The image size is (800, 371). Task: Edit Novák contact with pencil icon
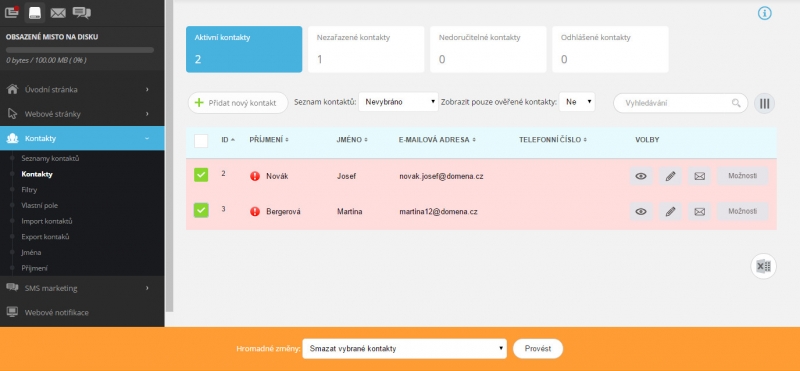tap(670, 176)
